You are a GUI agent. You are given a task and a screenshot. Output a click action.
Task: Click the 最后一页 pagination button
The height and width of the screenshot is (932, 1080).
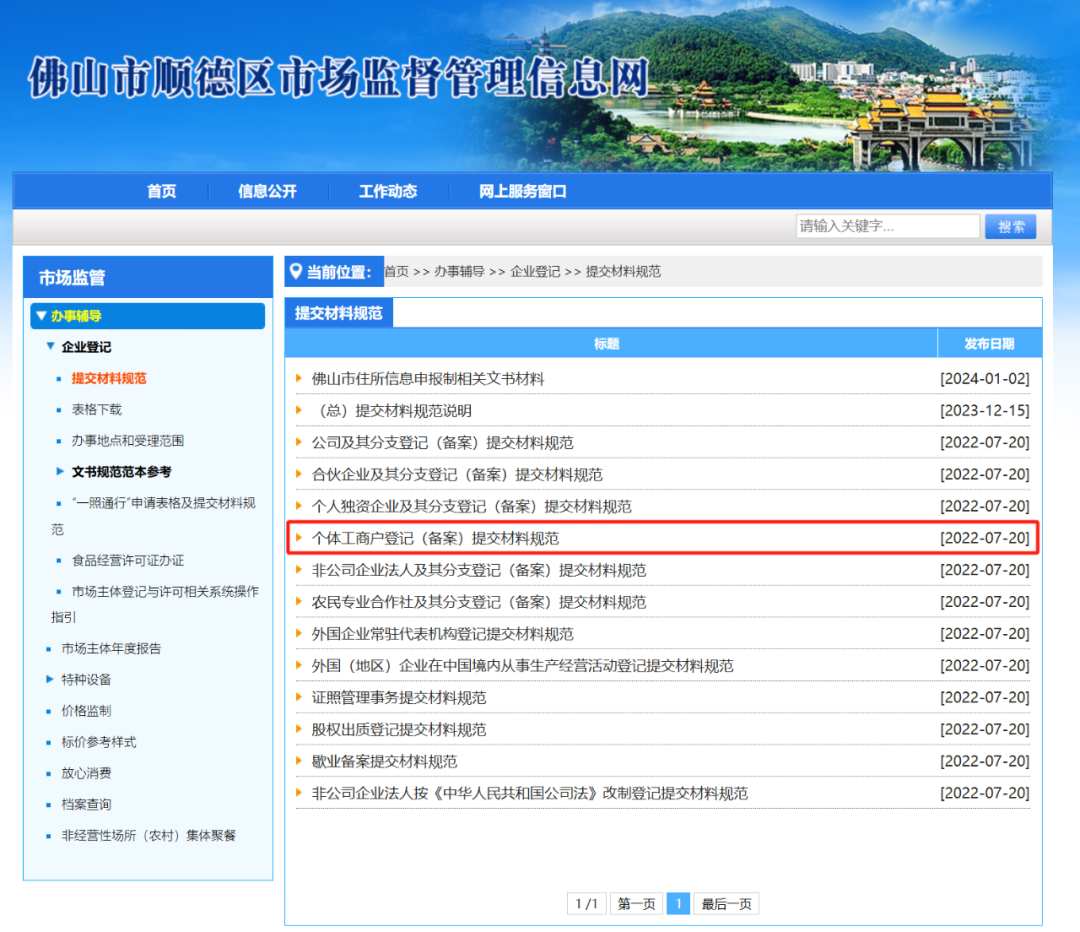point(726,903)
